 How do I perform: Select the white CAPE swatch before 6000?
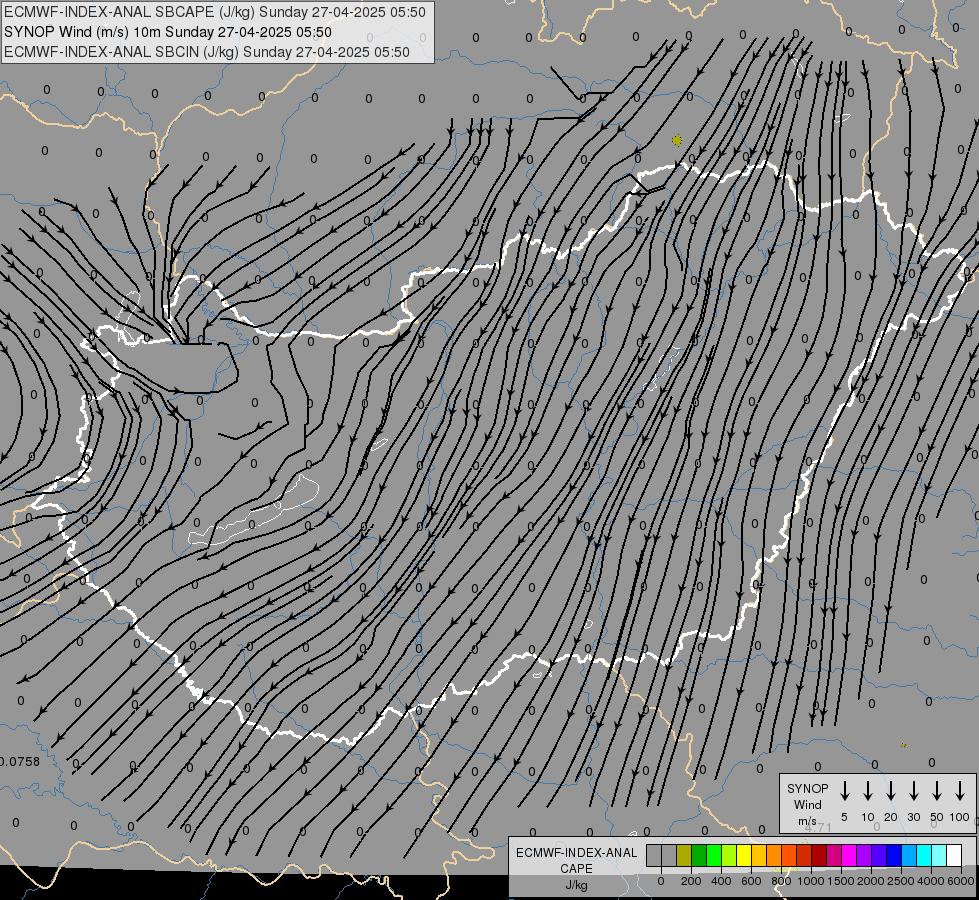coord(954,855)
